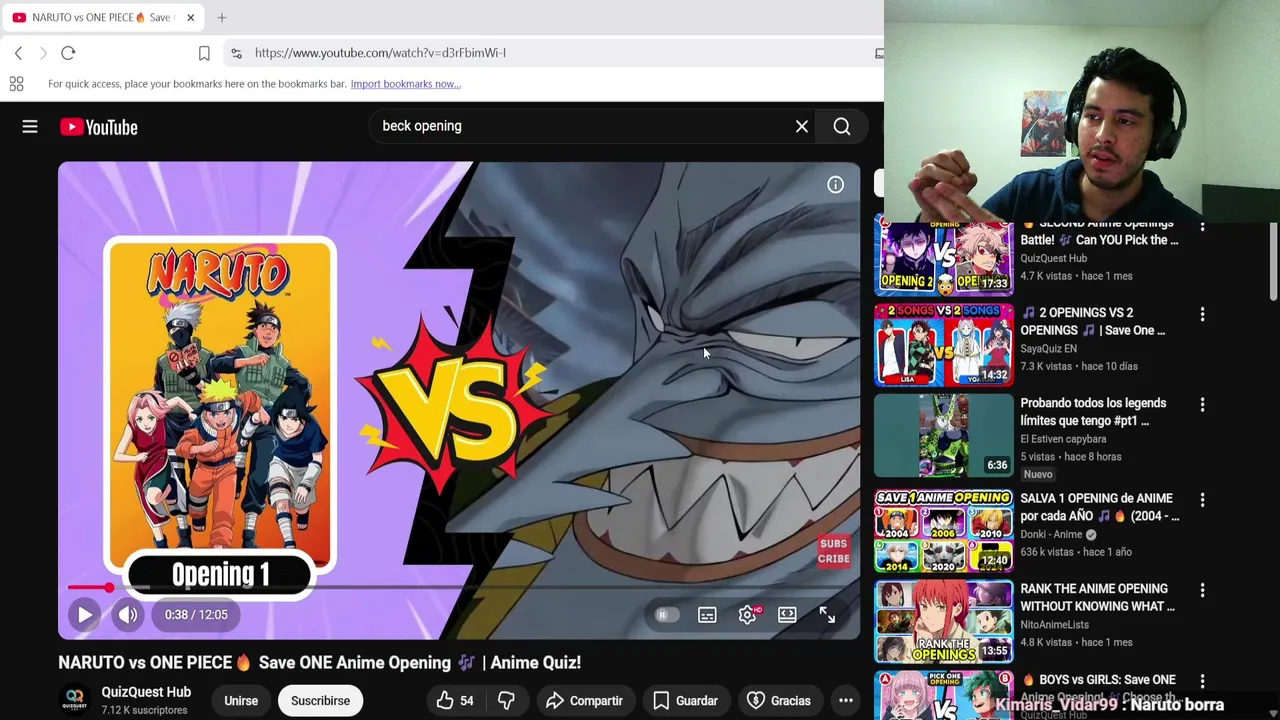Open a new browser tab with plus

coord(222,17)
